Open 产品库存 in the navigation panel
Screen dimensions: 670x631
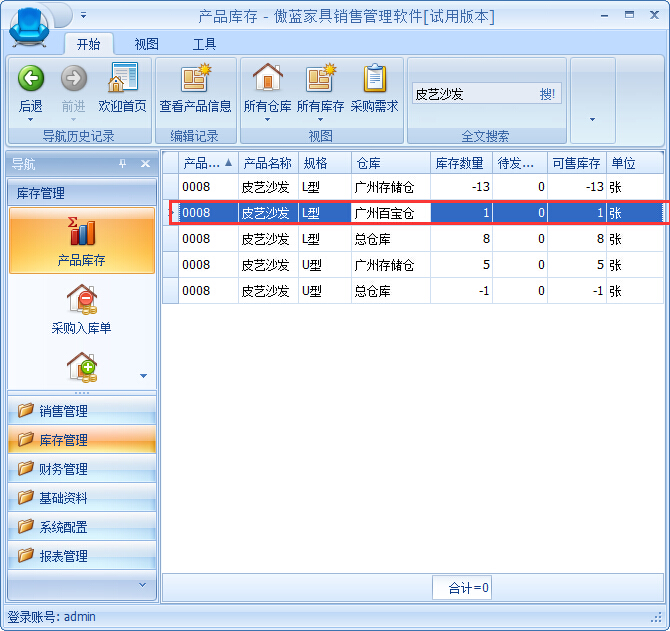pyautogui.click(x=81, y=240)
